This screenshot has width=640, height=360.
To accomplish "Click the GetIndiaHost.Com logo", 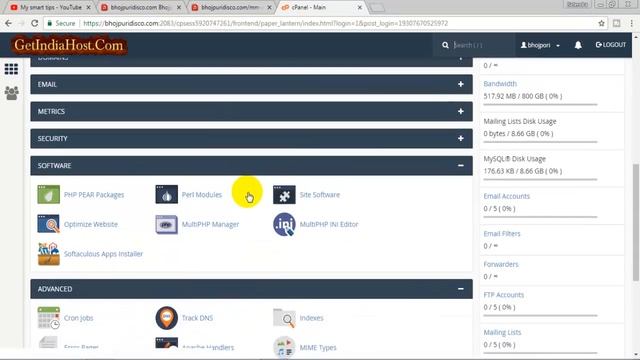I will point(69,45).
